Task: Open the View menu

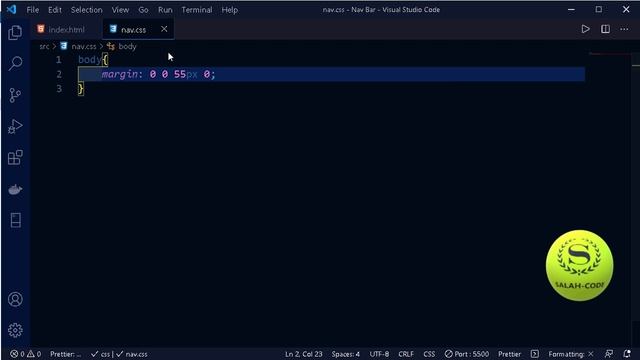Action: pos(120,10)
